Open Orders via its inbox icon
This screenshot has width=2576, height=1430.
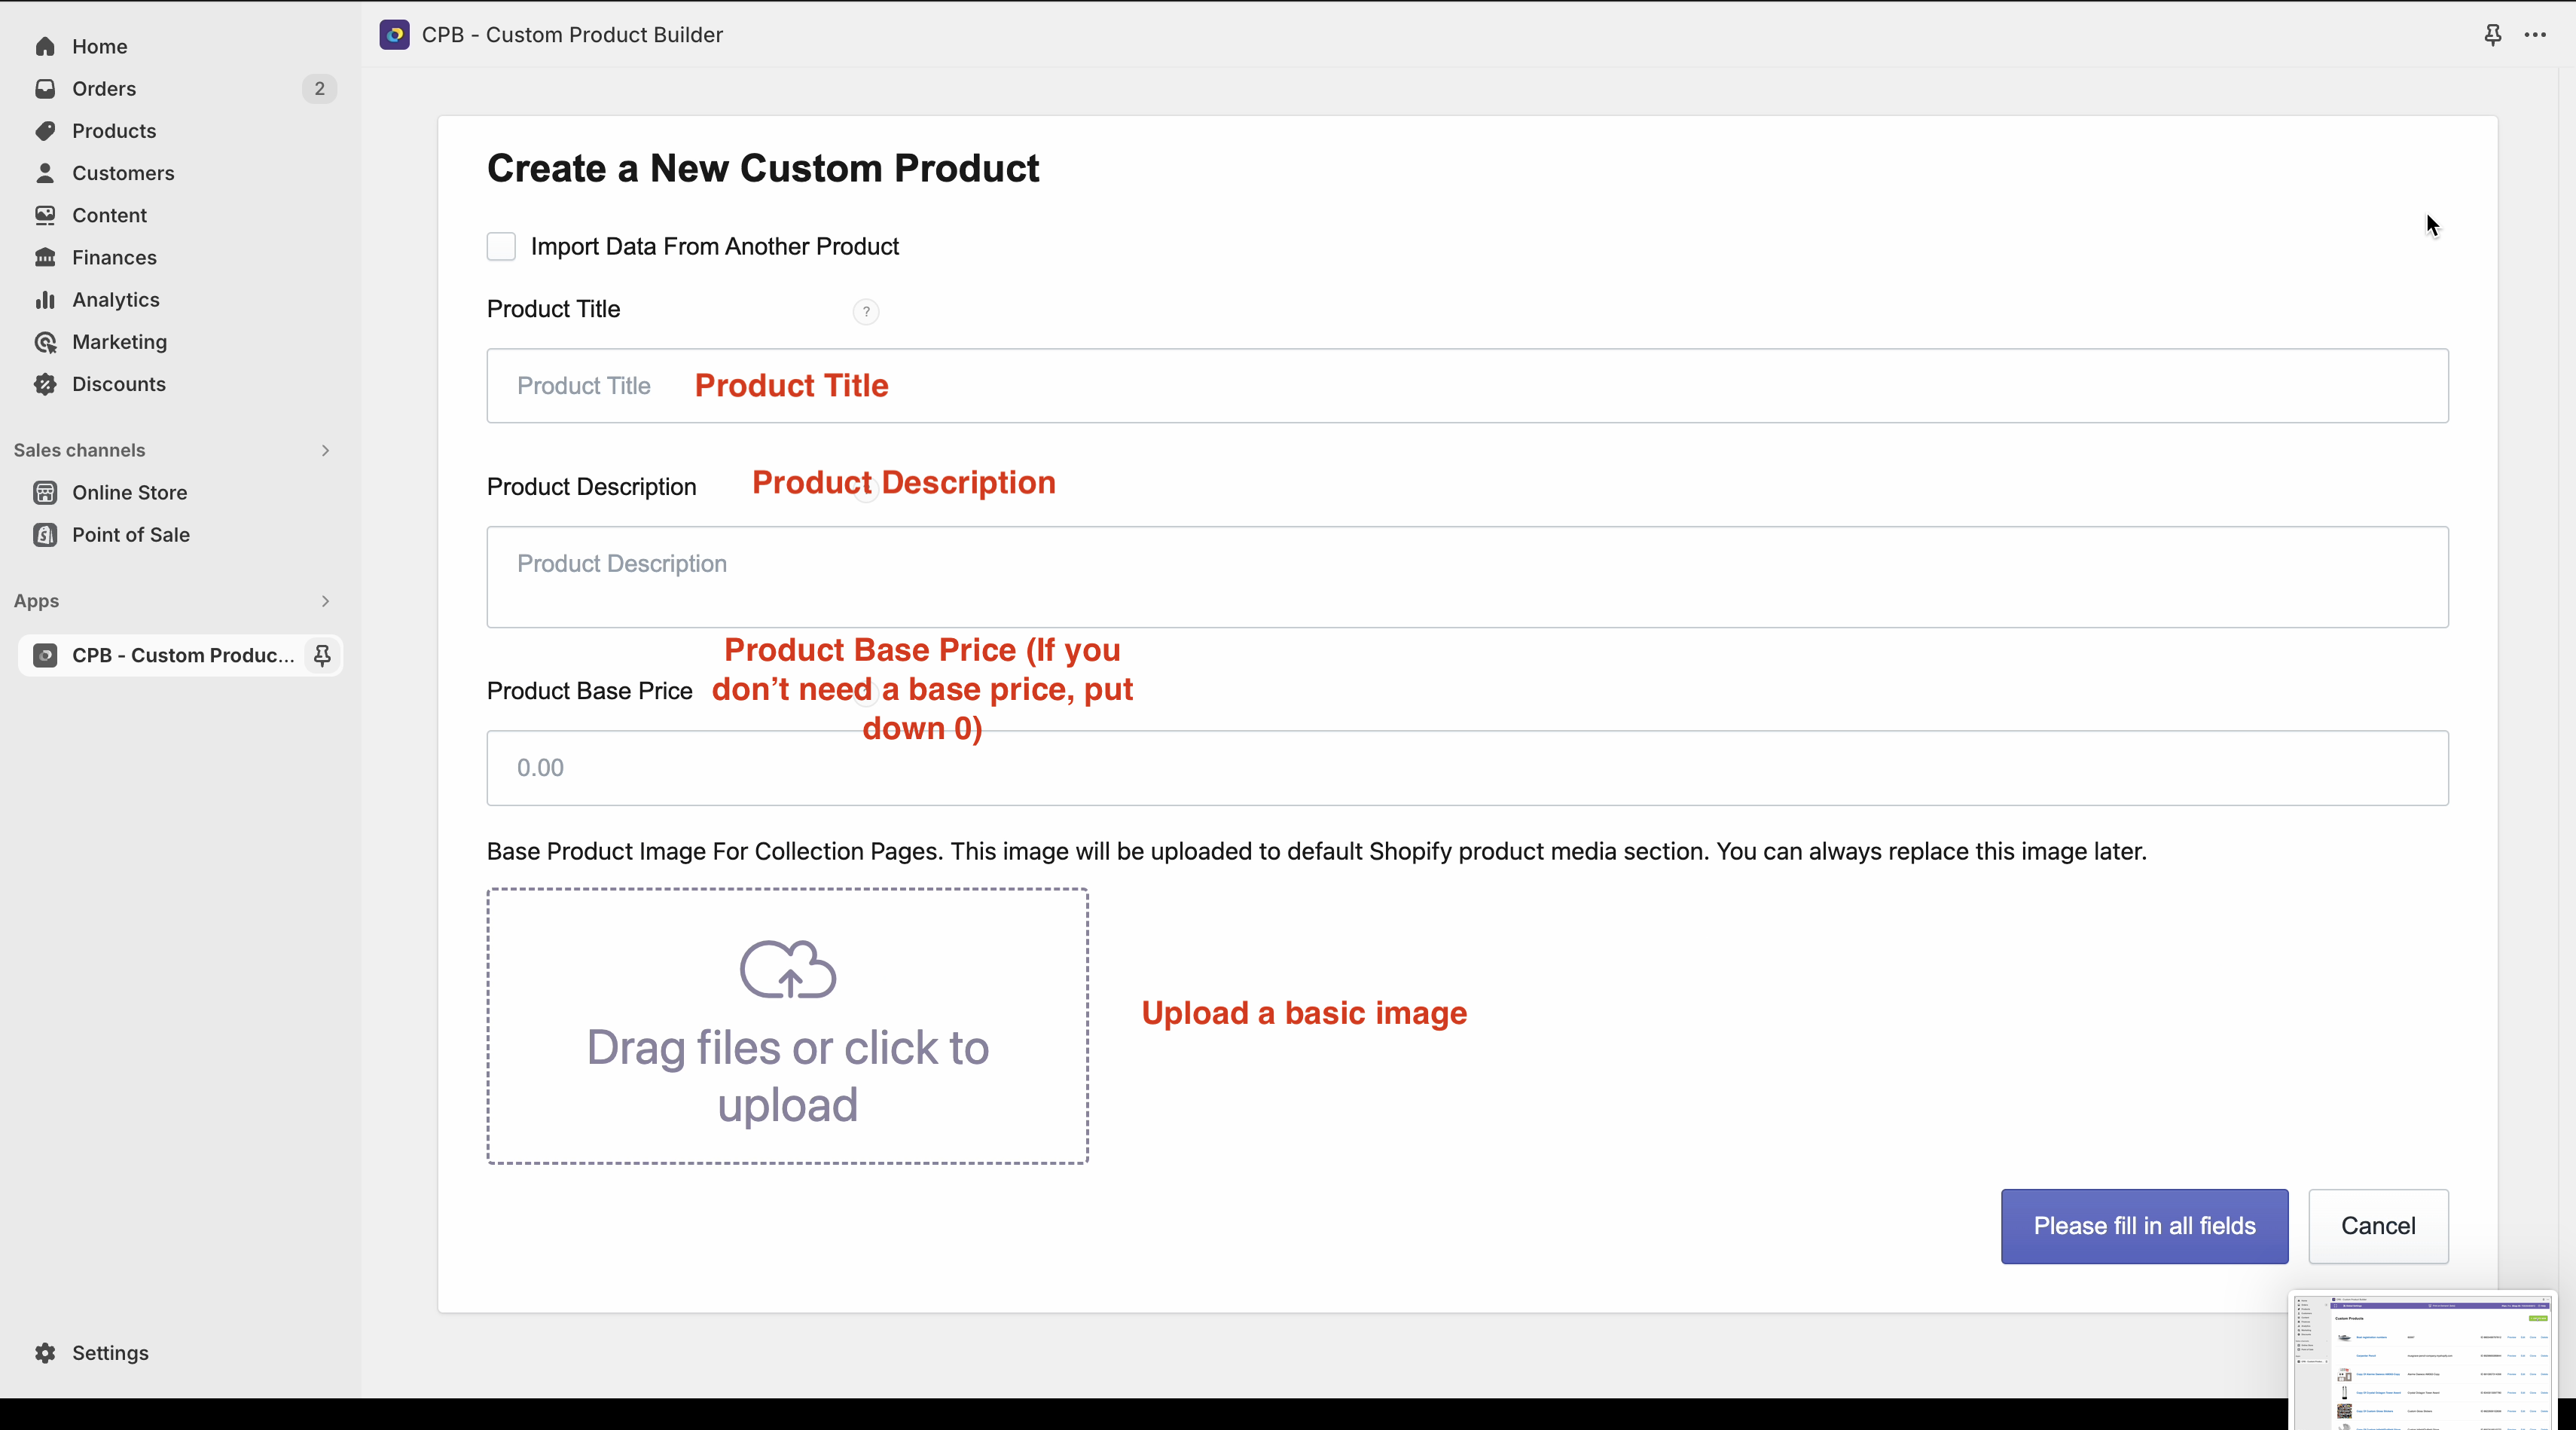point(45,89)
